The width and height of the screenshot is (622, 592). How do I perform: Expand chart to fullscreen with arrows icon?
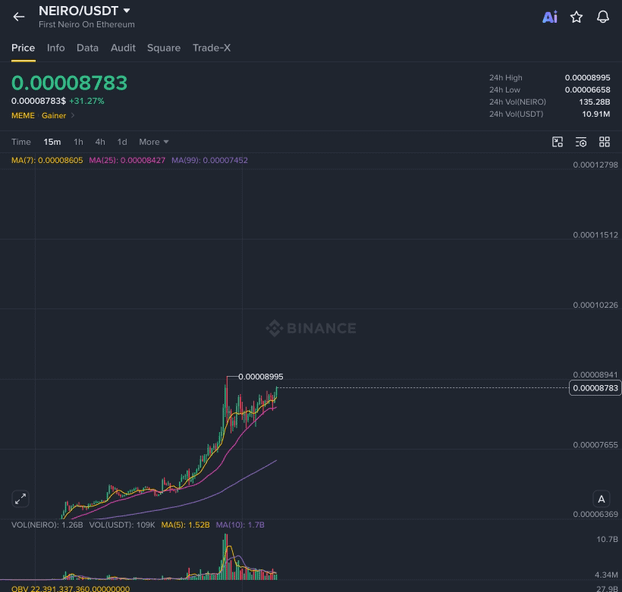(20, 499)
